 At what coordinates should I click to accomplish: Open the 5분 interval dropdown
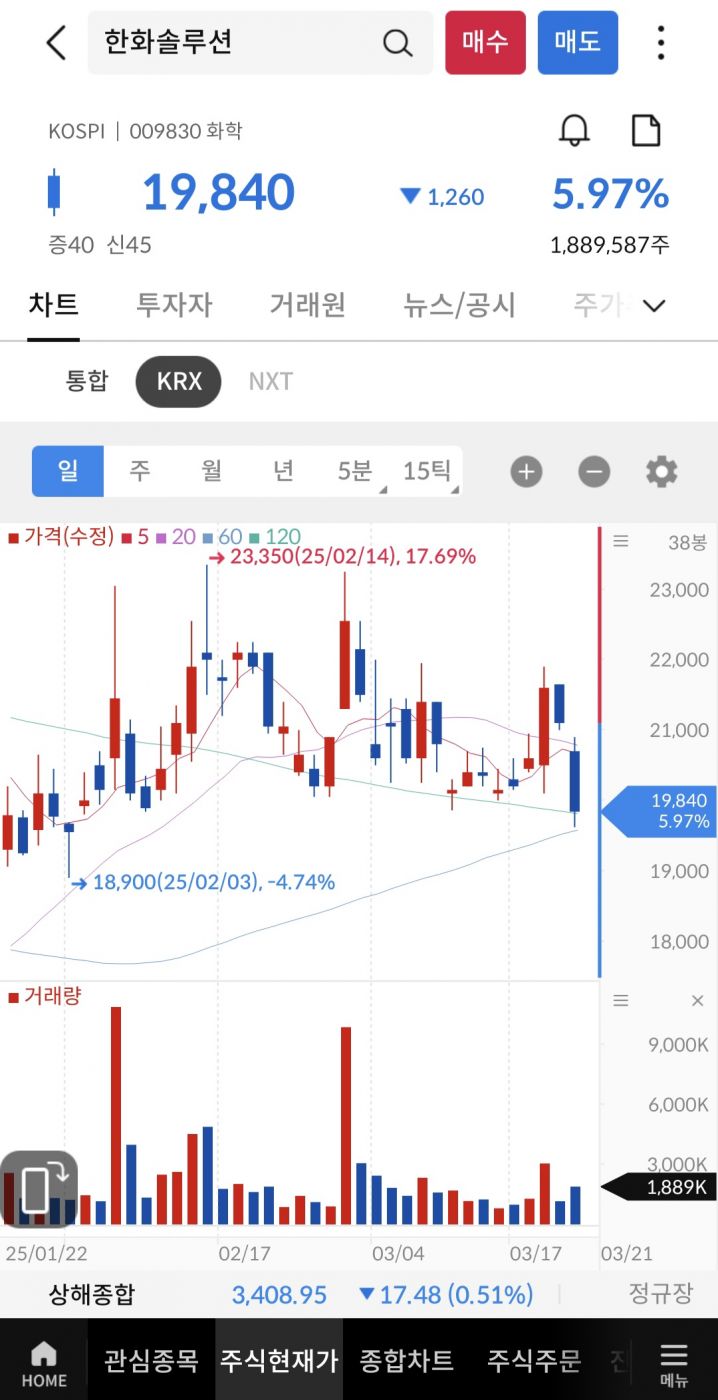click(355, 471)
